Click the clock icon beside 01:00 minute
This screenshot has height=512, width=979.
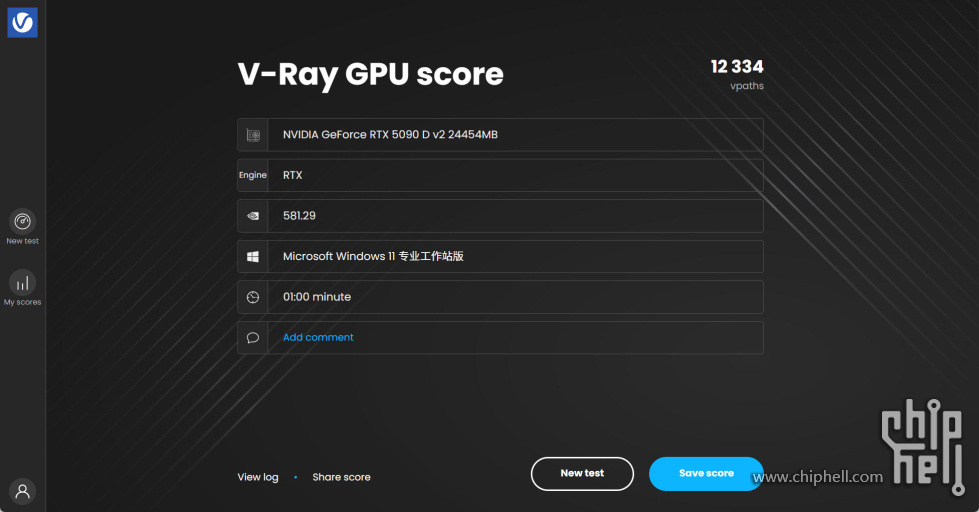pyautogui.click(x=253, y=297)
